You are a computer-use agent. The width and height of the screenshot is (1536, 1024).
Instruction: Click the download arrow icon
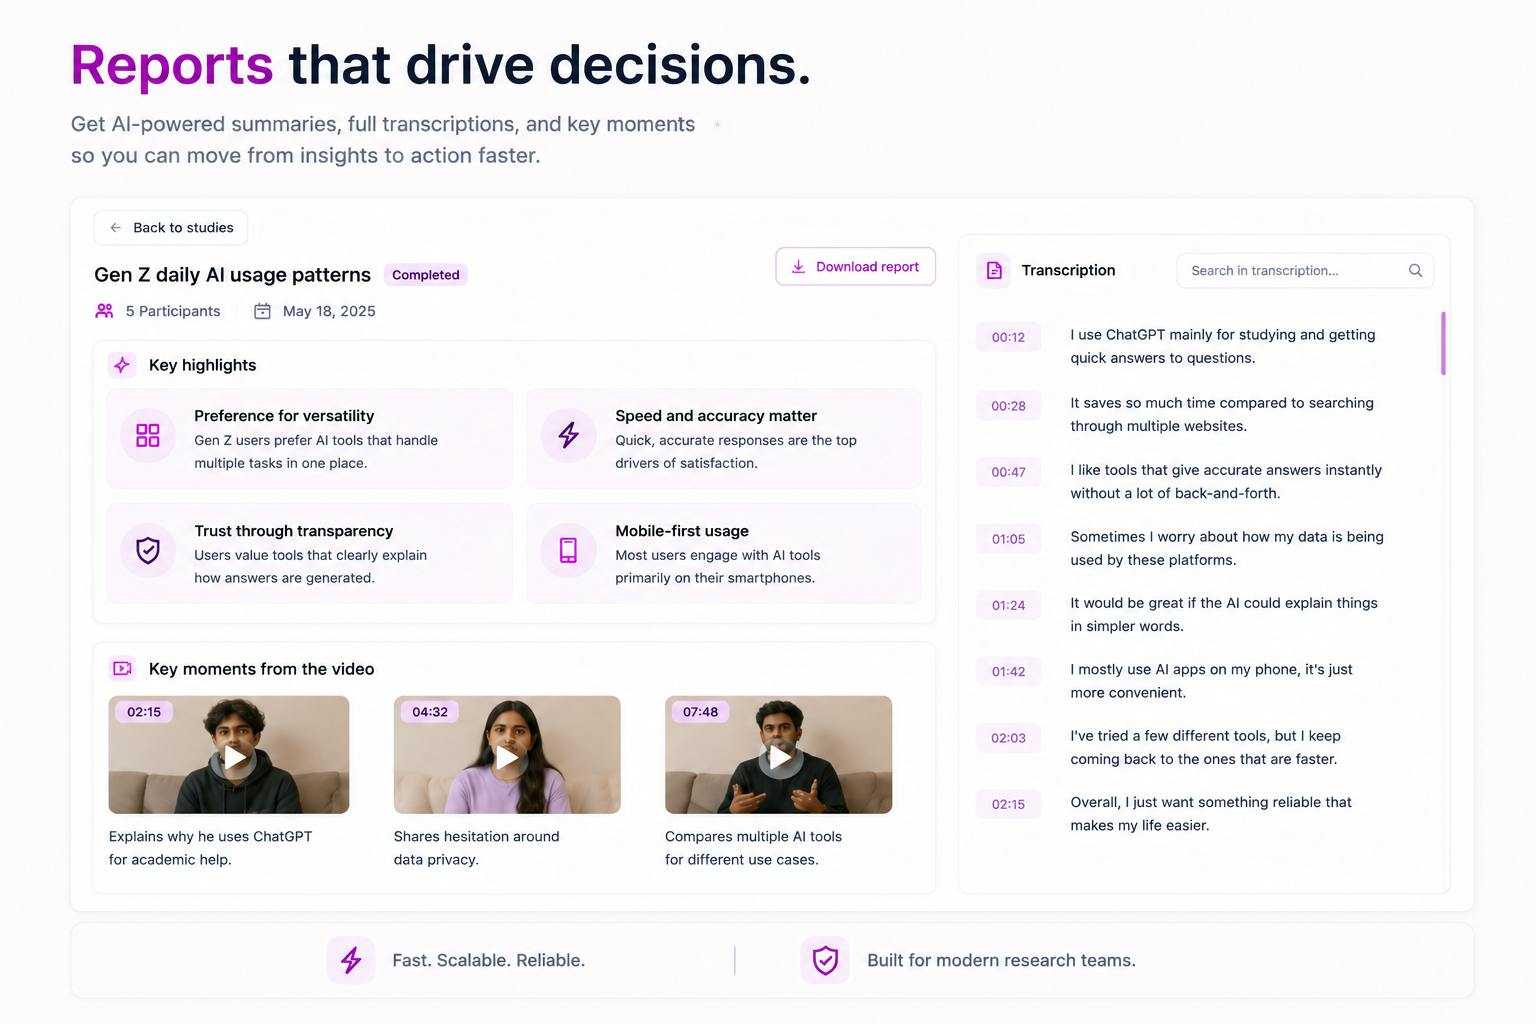[x=798, y=267]
